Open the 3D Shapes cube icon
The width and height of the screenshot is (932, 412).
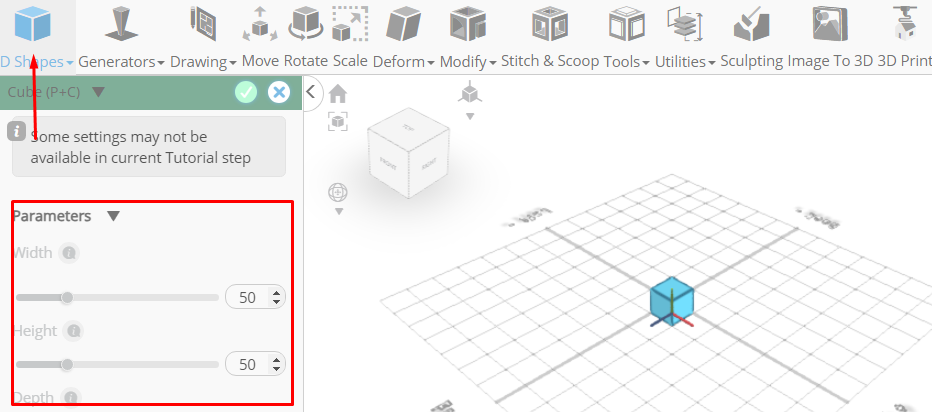click(x=33, y=24)
